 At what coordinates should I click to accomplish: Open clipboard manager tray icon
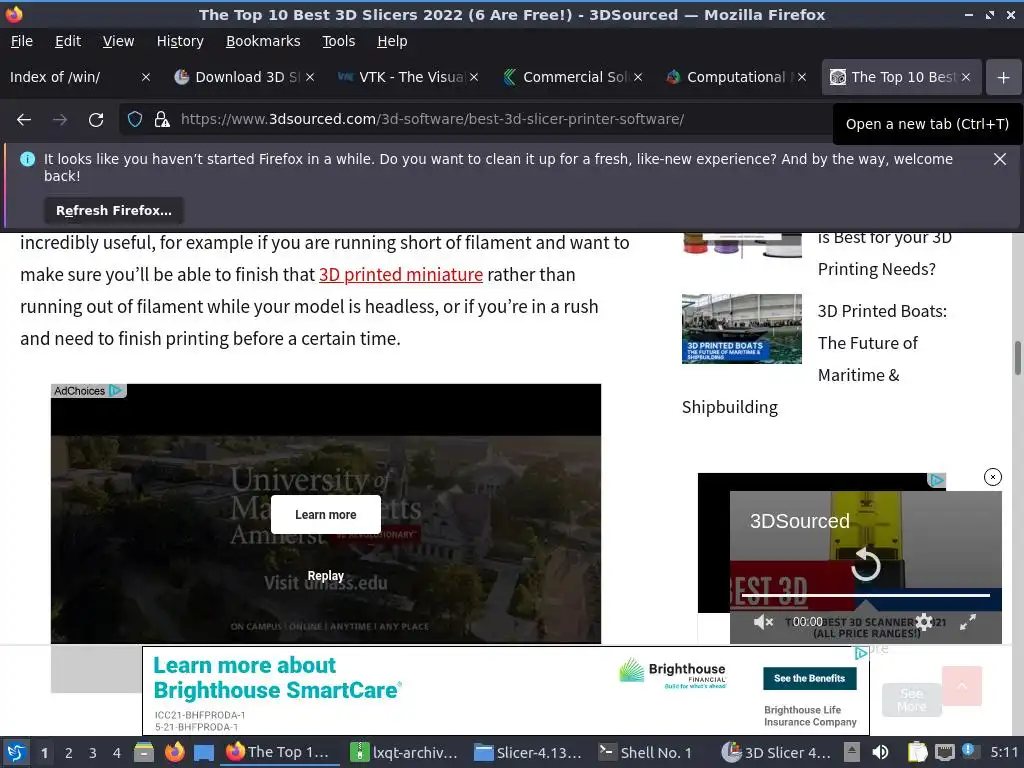point(917,752)
